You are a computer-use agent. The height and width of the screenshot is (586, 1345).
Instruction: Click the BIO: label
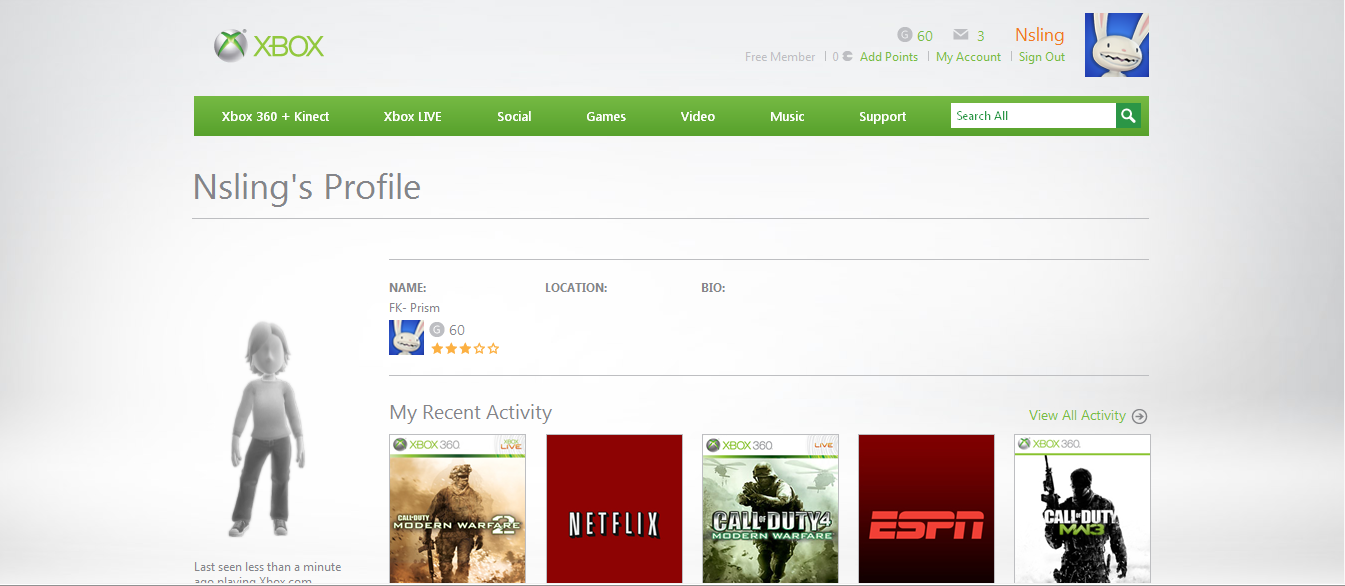(713, 288)
